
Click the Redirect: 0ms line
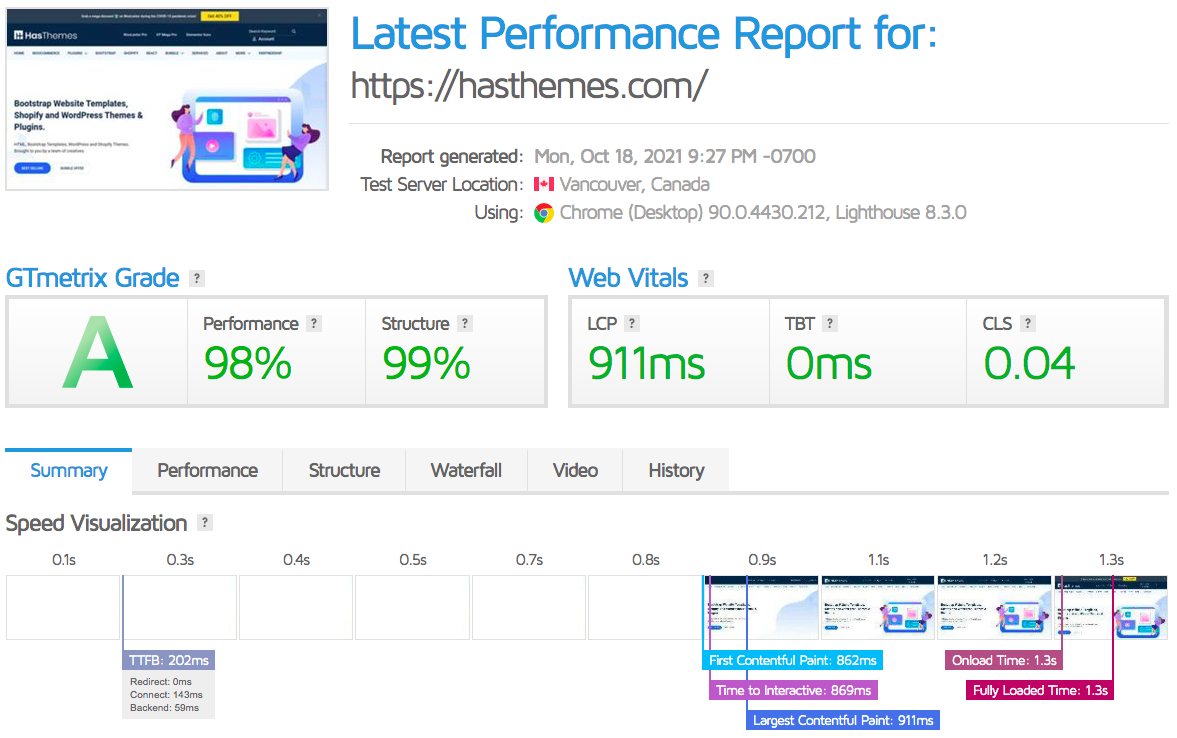[x=161, y=682]
